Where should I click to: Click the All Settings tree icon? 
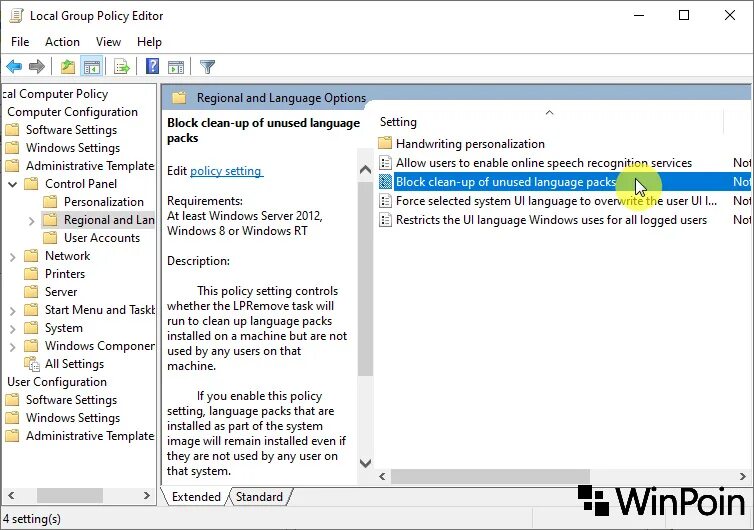click(x=32, y=364)
